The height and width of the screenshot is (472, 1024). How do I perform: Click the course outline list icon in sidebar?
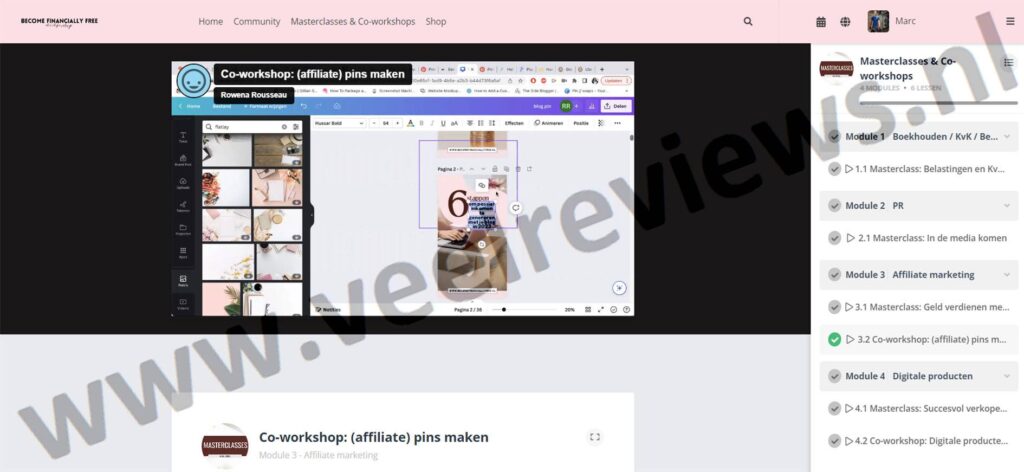1008,62
